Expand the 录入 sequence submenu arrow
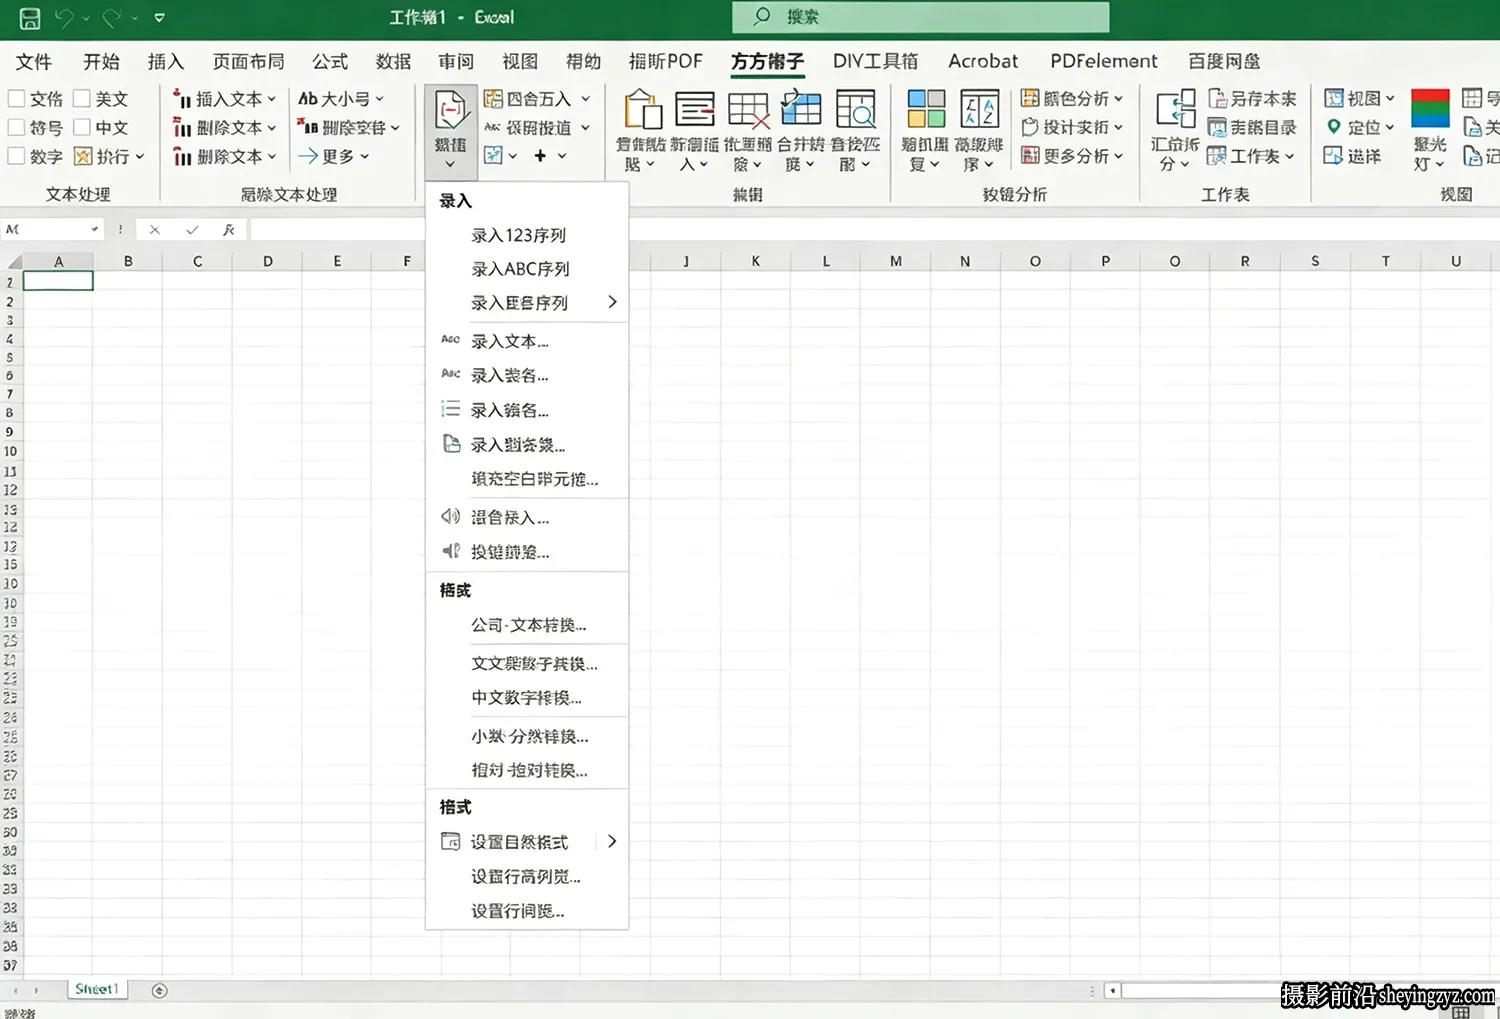Screen dimensions: 1500x1019 coord(612,302)
